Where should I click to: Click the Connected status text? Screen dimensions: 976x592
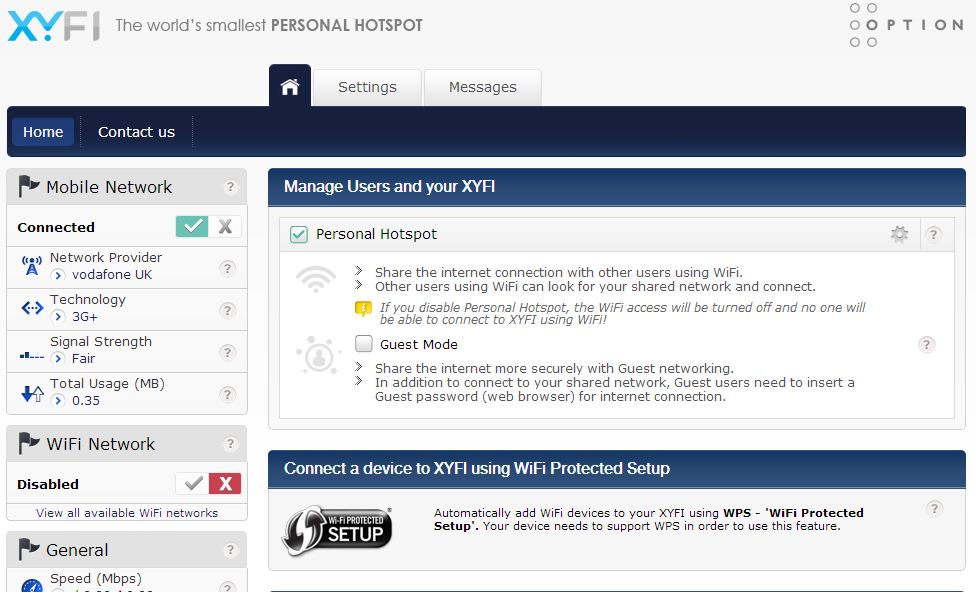(x=56, y=227)
